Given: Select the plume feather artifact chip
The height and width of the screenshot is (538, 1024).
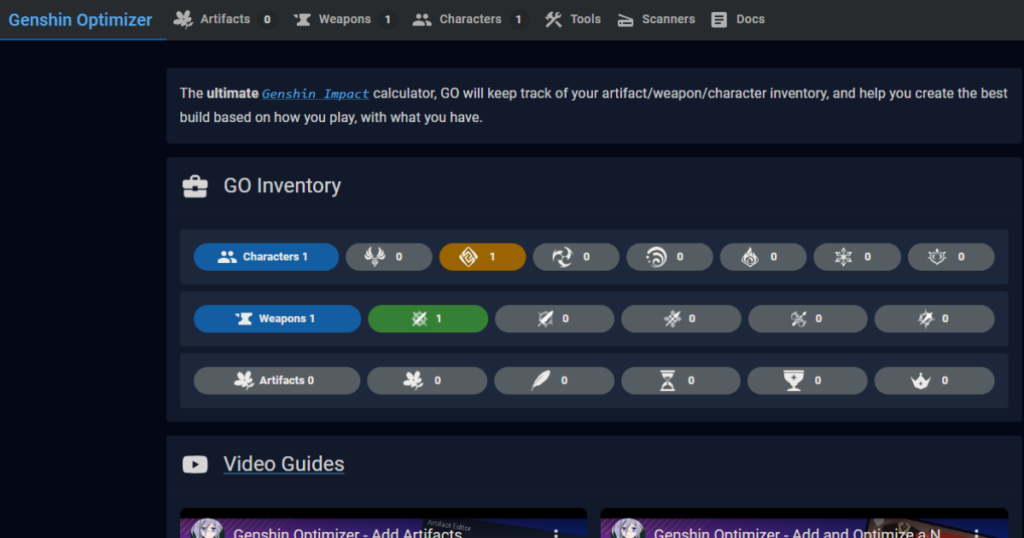Looking at the screenshot, I should [x=553, y=381].
